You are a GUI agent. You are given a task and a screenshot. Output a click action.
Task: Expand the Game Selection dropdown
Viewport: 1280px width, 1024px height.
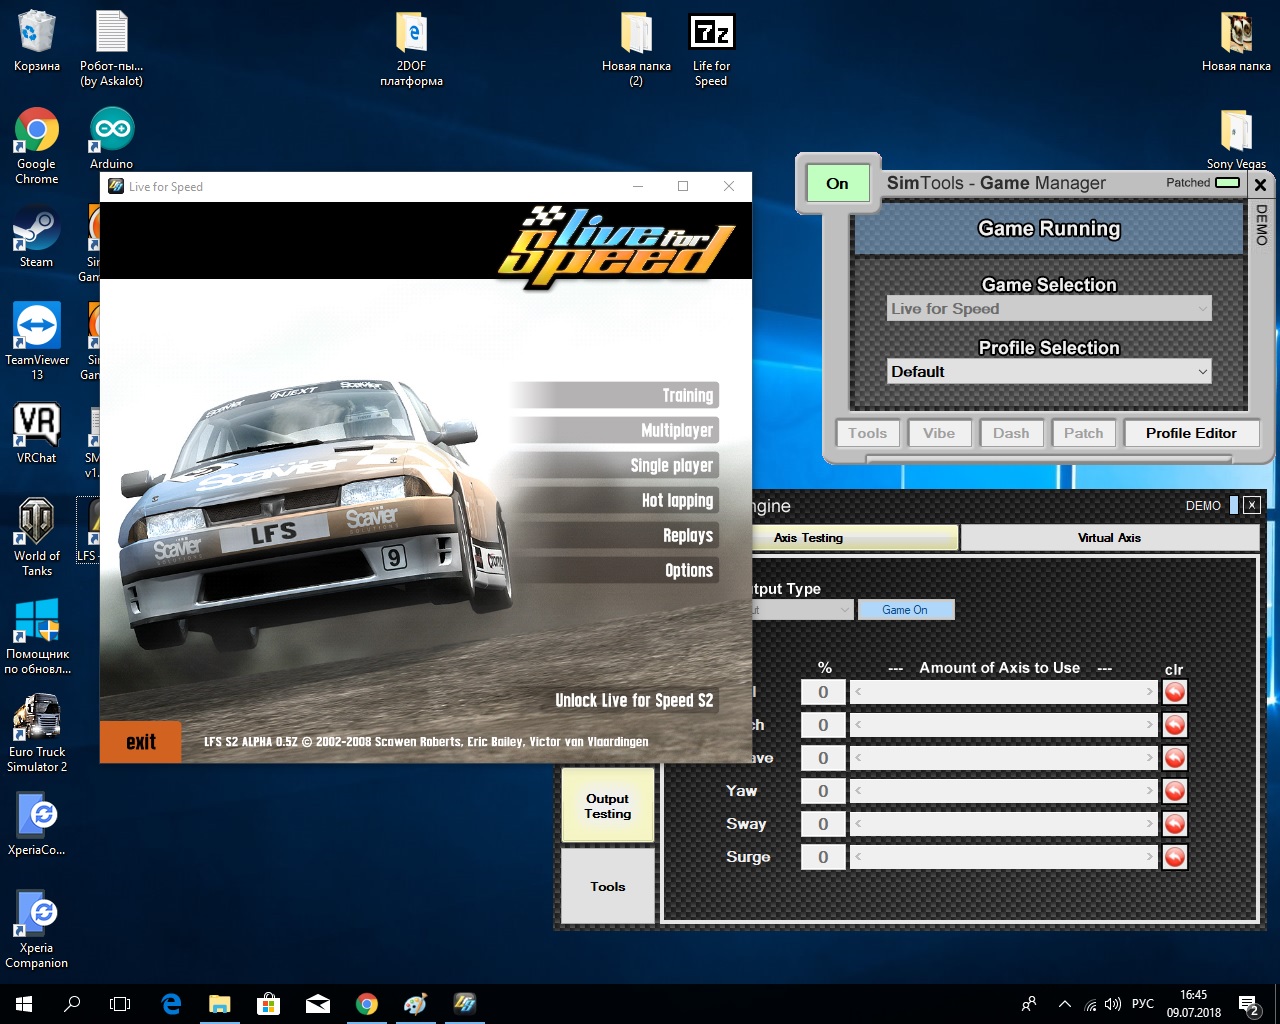click(x=1049, y=309)
